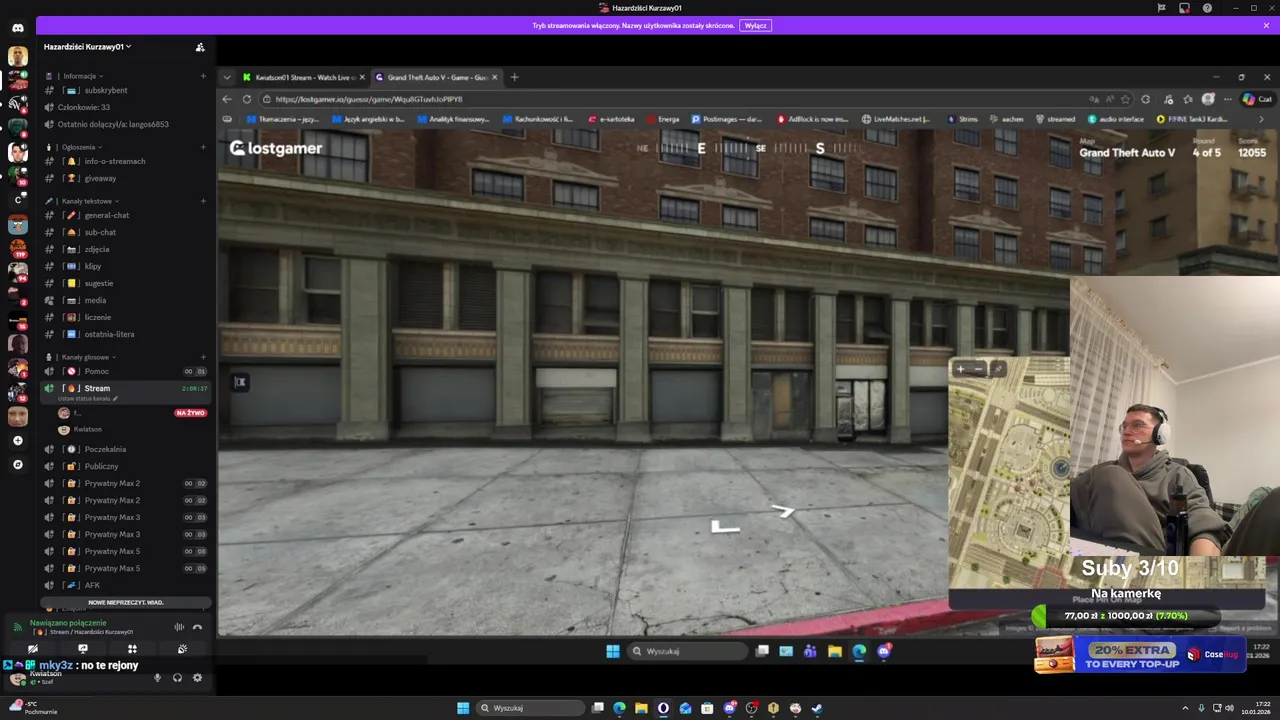The width and height of the screenshot is (1280, 720).
Task: Open Discord user settings gear
Action: click(x=197, y=678)
